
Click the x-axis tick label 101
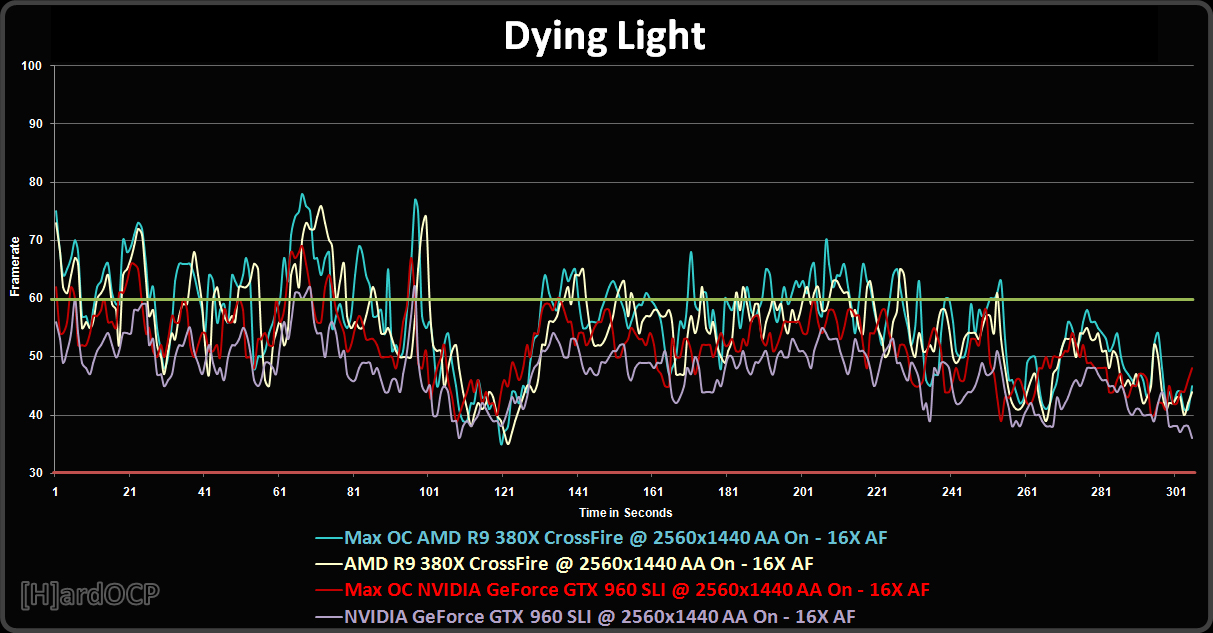429,492
